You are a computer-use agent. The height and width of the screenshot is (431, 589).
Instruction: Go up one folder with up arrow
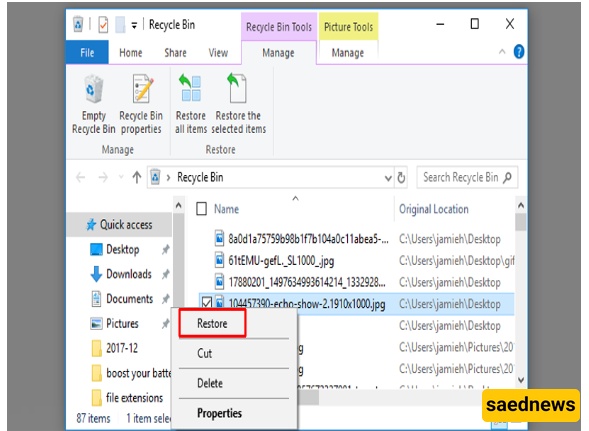point(137,177)
